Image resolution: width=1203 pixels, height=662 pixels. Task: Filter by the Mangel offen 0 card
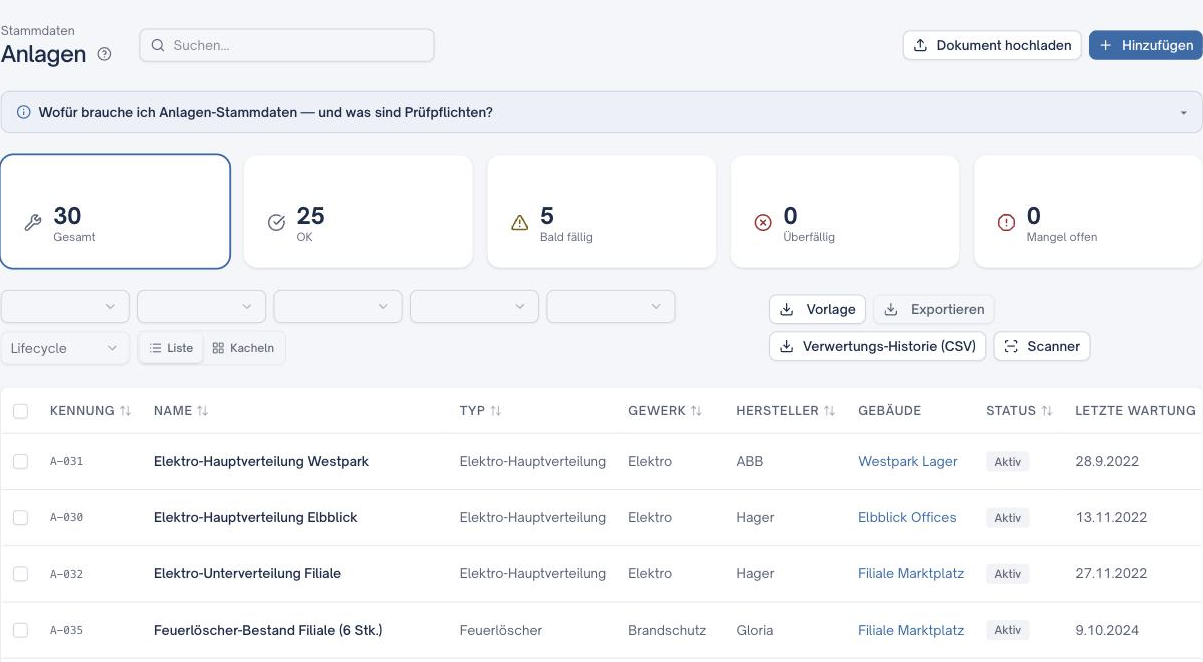pyautogui.click(x=1089, y=211)
